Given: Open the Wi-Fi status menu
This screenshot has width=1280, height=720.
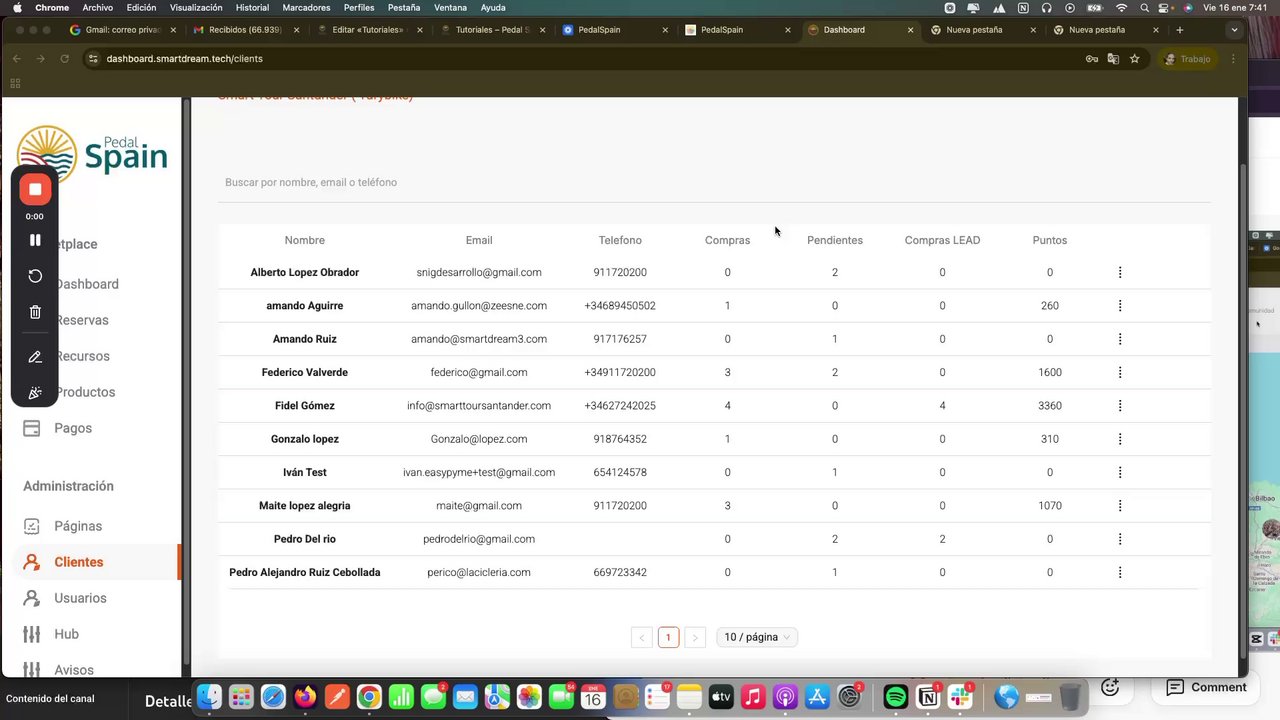Looking at the screenshot, I should pos(1121,7).
